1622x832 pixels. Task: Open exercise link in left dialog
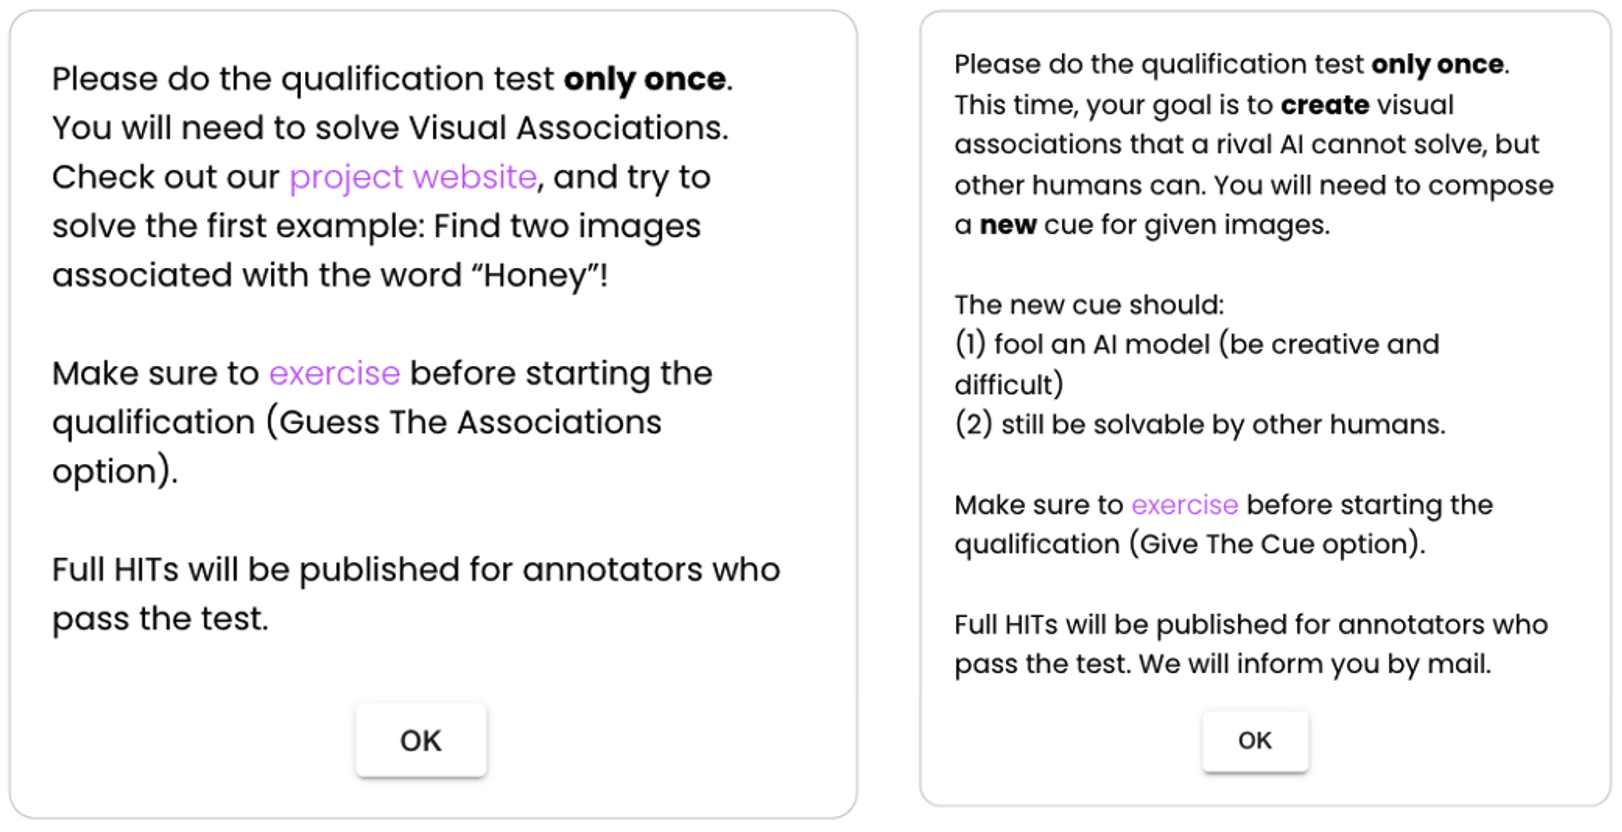pyautogui.click(x=334, y=374)
